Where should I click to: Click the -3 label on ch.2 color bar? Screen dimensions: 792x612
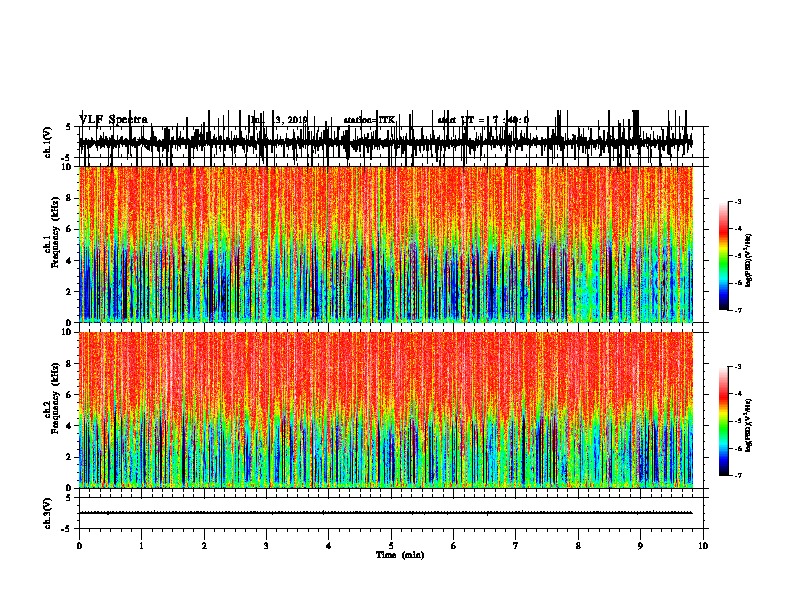tap(737, 367)
